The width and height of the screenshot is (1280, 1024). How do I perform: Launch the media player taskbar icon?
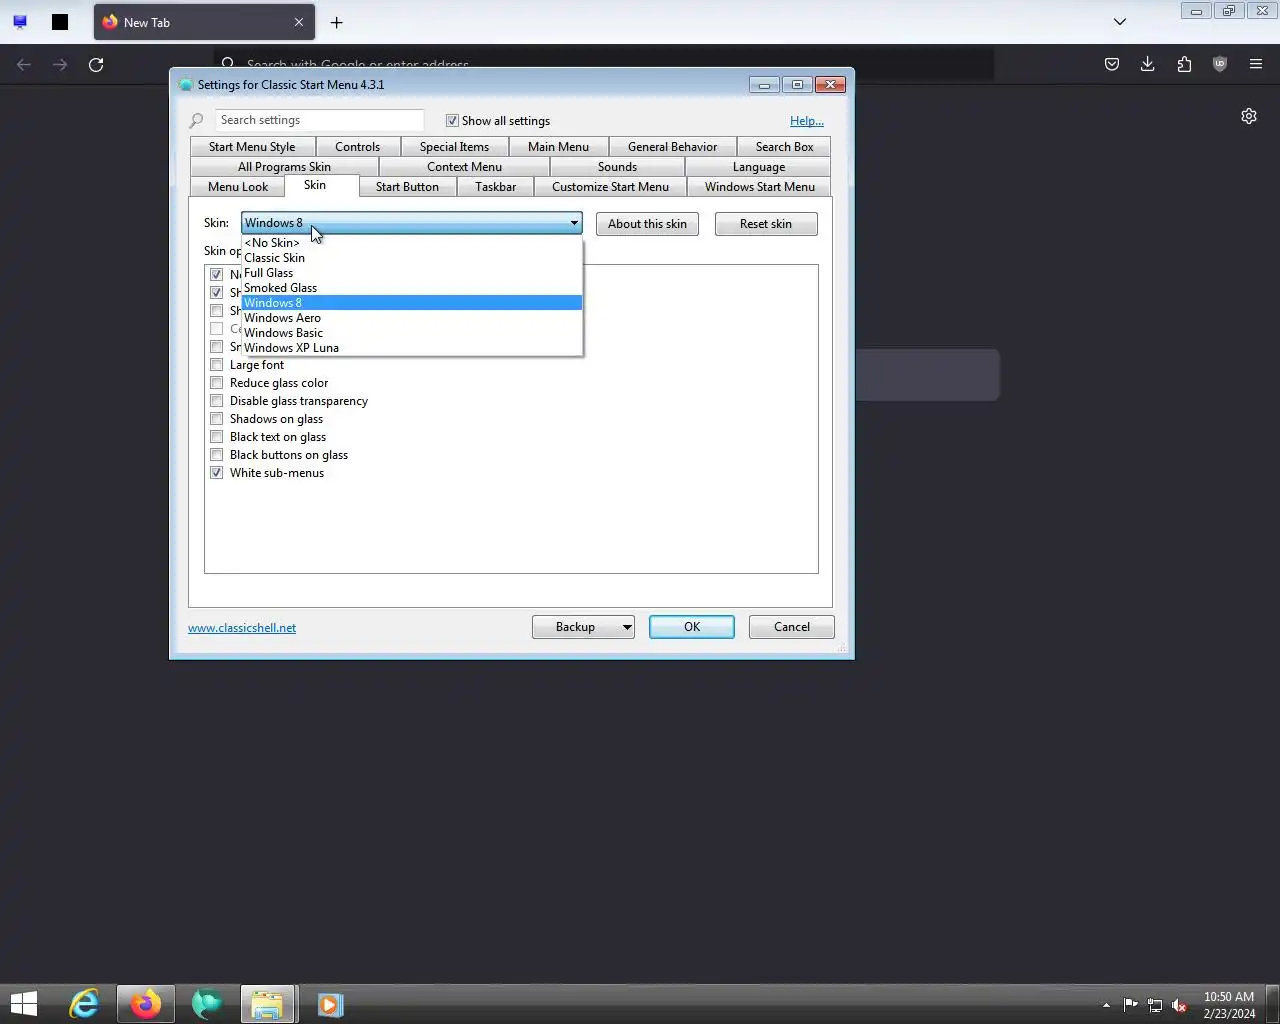(x=330, y=1004)
